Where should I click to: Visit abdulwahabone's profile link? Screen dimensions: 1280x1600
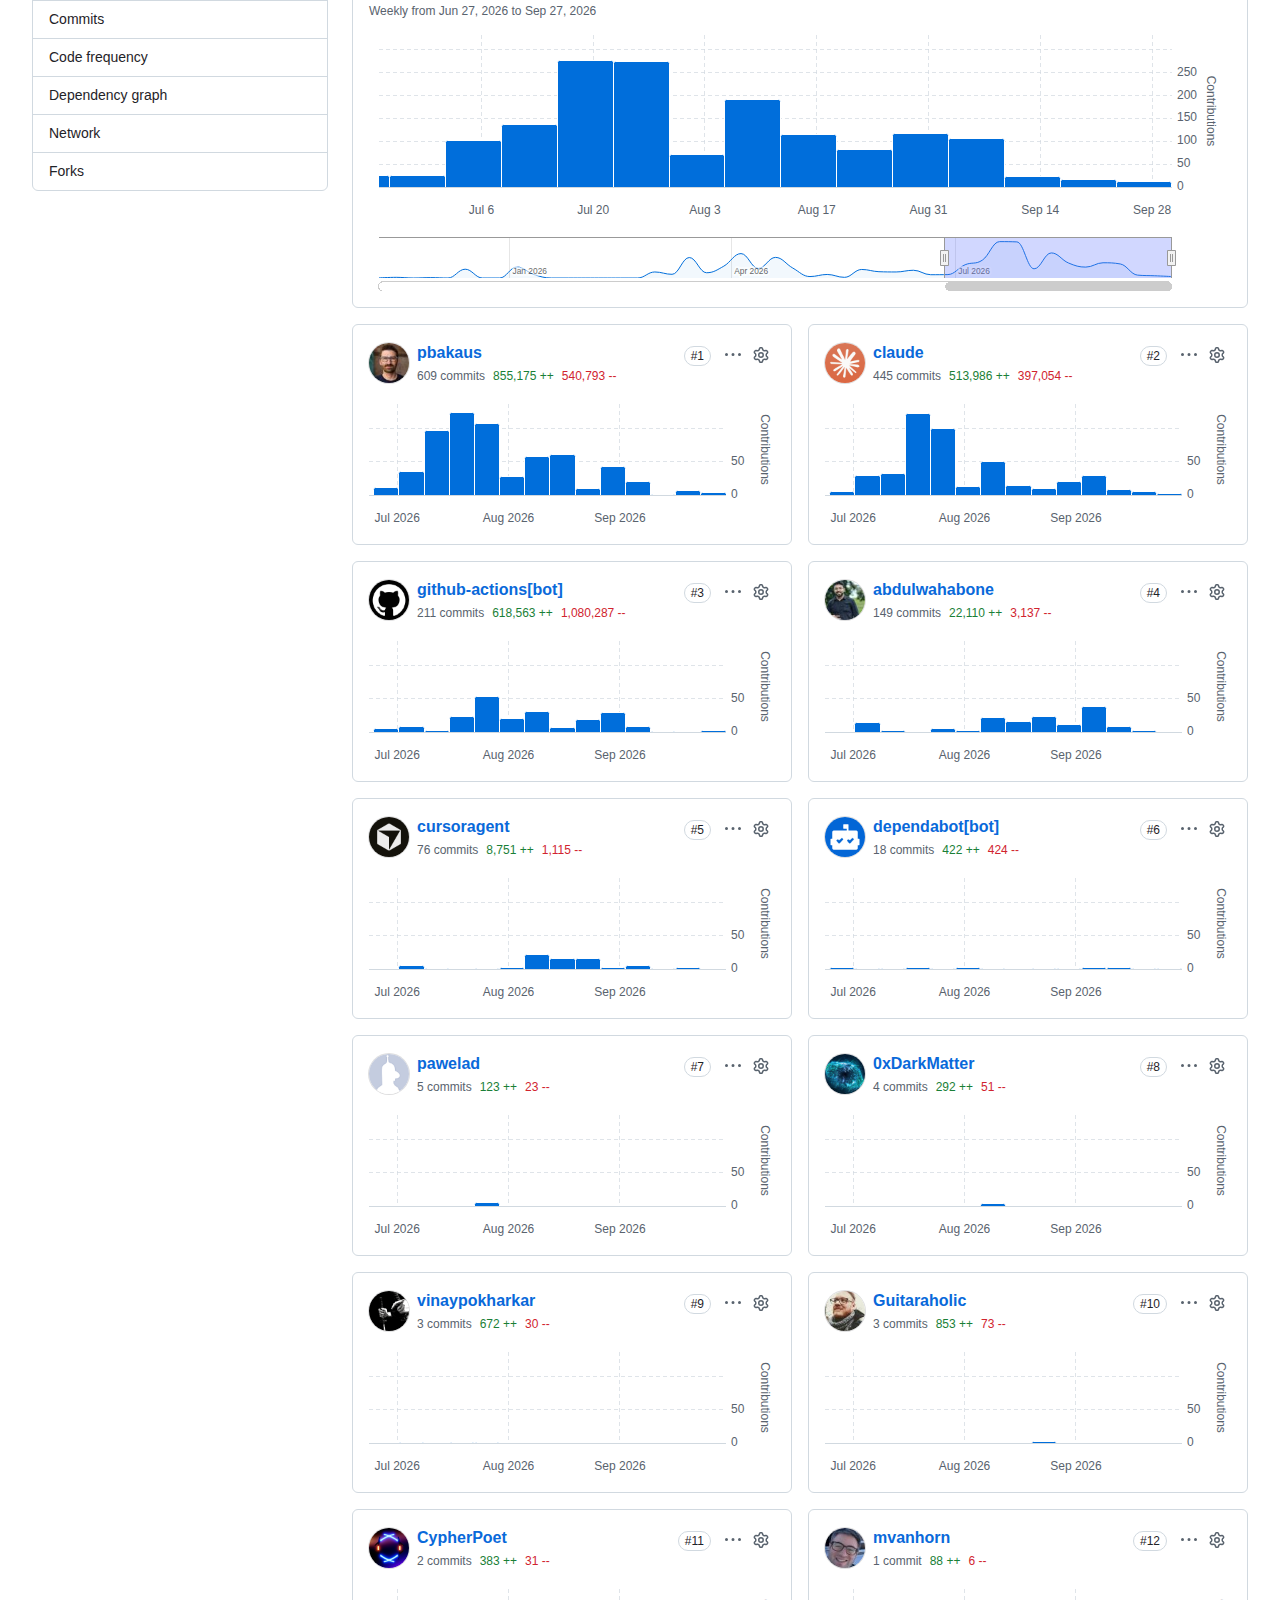click(x=933, y=590)
